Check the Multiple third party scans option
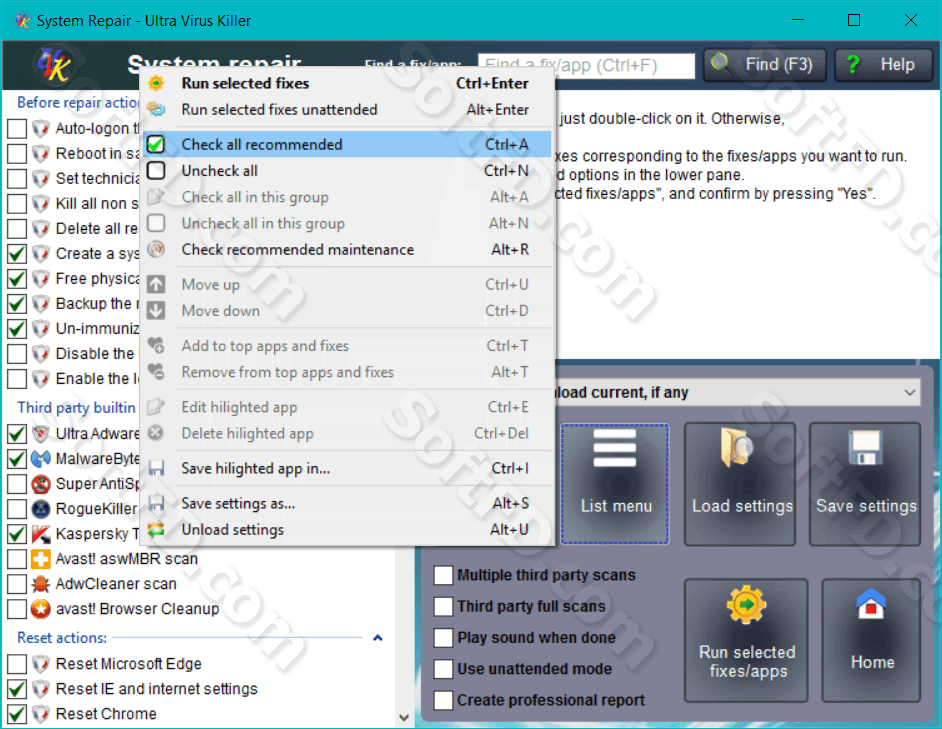The height and width of the screenshot is (729, 942). point(443,575)
